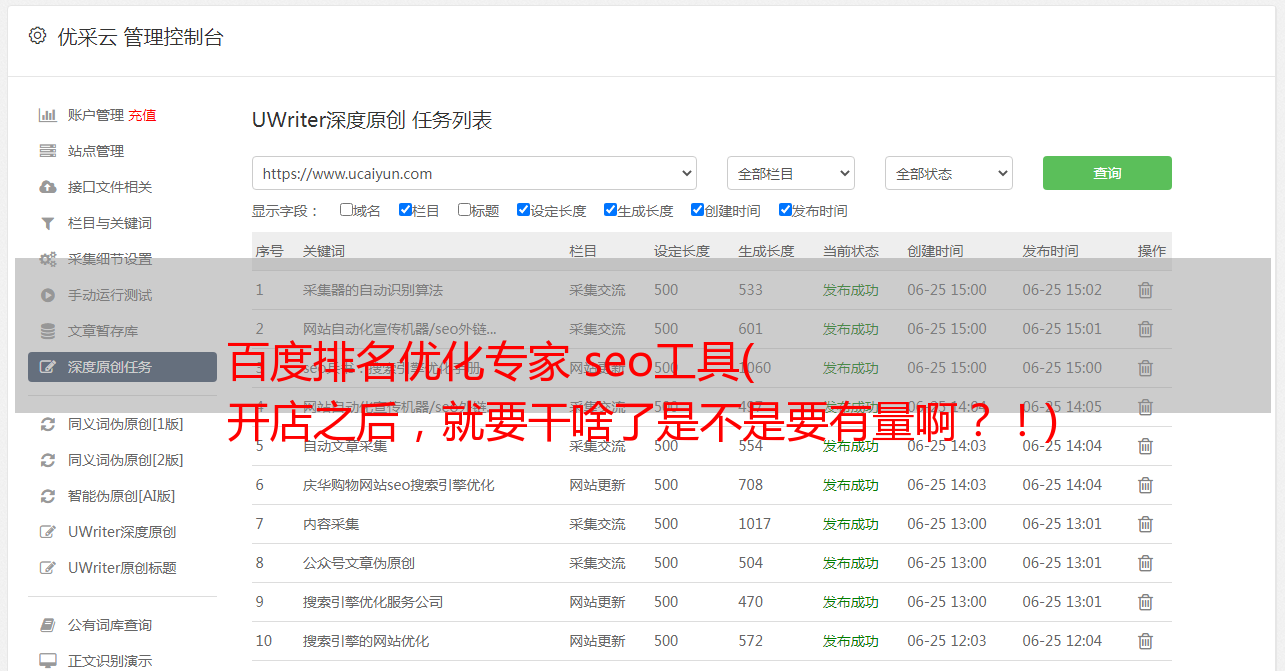Enable the 域名 display field checkbox

(x=346, y=210)
